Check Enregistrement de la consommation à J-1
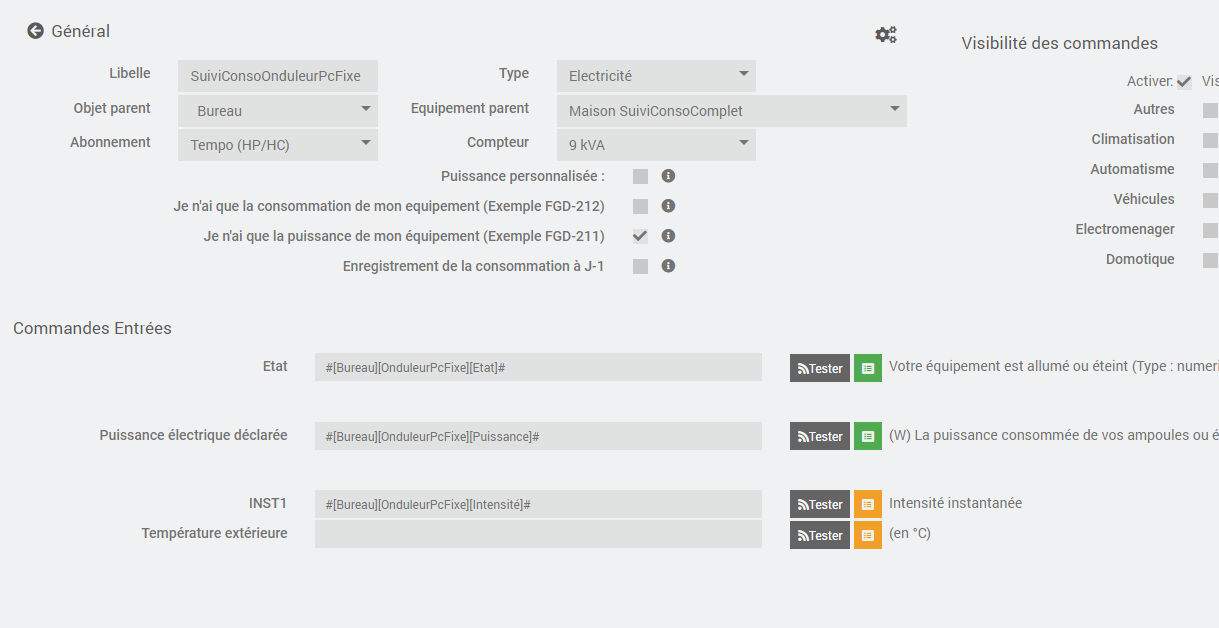This screenshot has width=1219, height=628. (640, 267)
